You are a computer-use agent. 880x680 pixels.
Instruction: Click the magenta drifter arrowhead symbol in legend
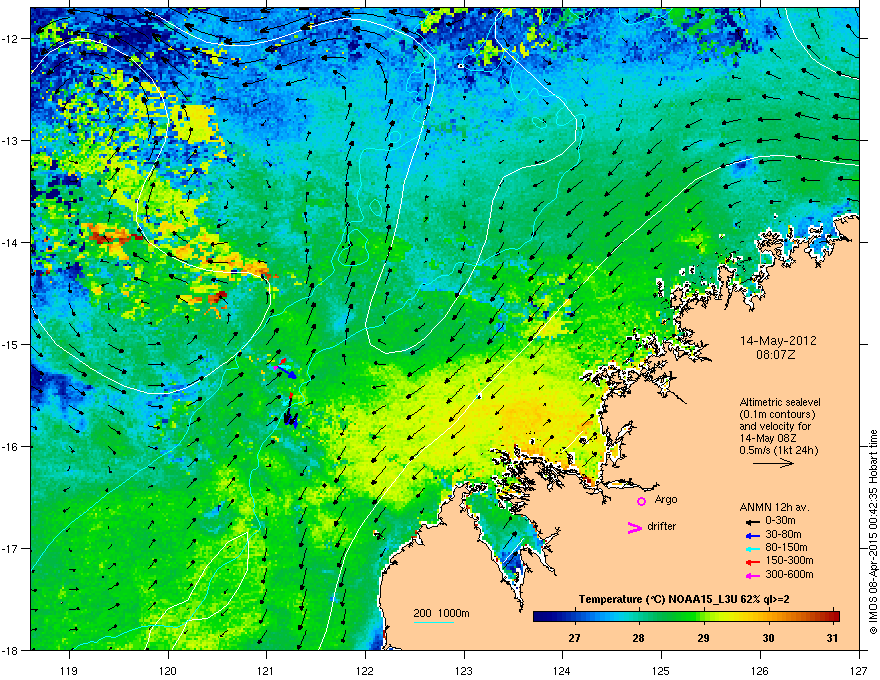point(635,527)
